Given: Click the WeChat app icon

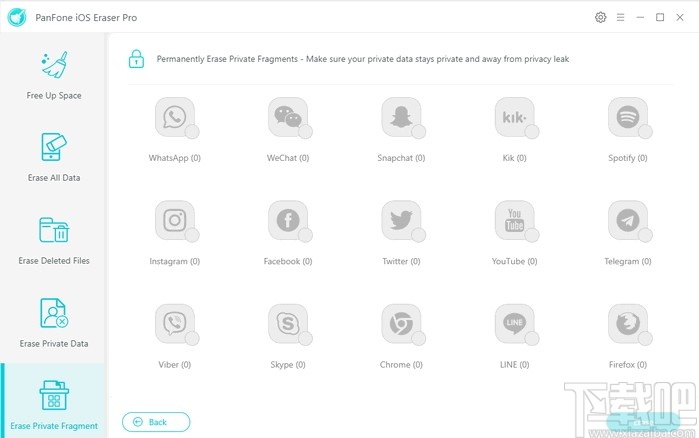Looking at the screenshot, I should click(x=288, y=117).
